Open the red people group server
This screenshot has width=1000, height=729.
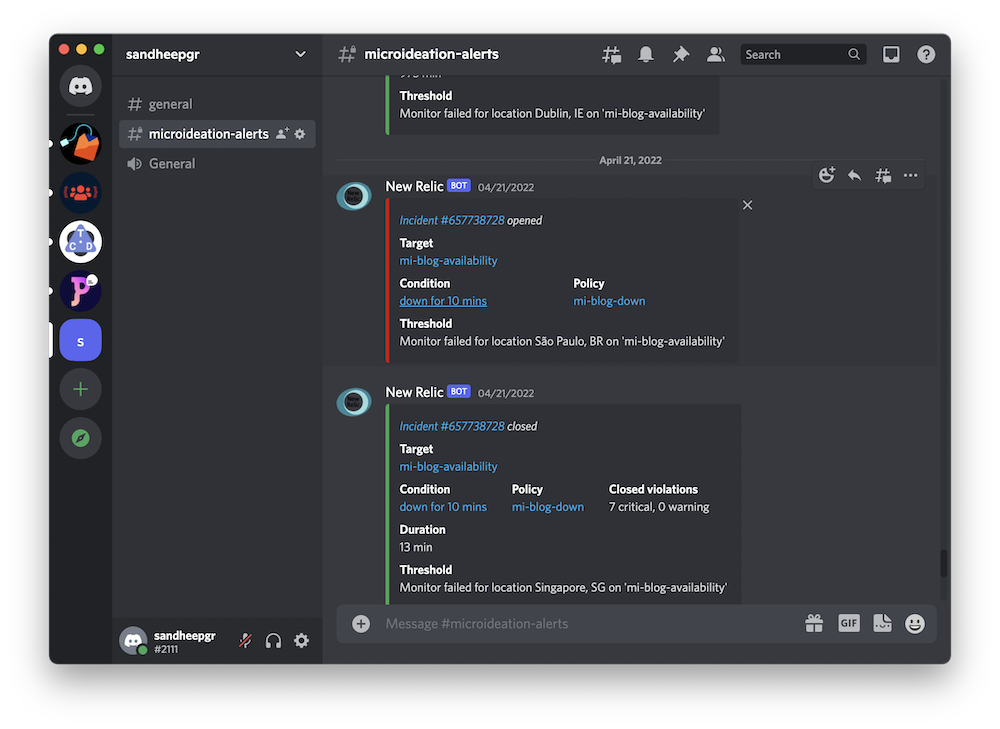pos(80,193)
